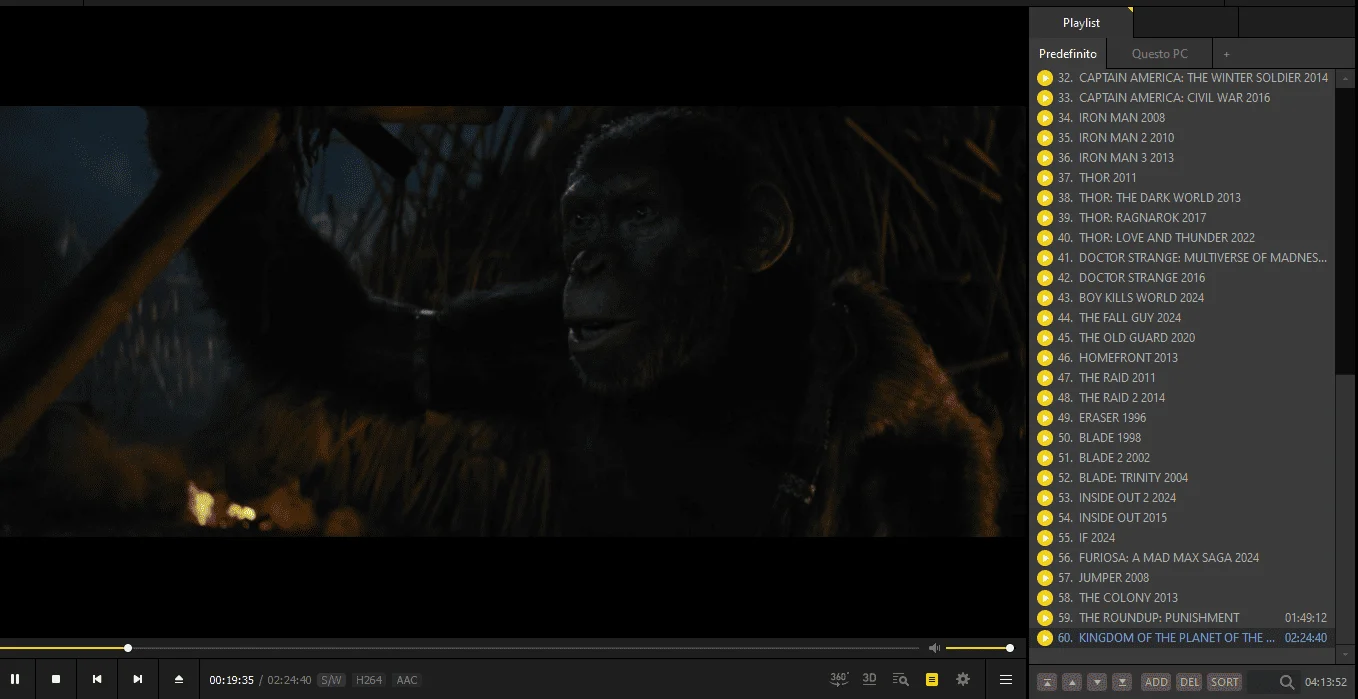Move selected item to playlist top
Viewport: 1358px width, 699px height.
1047,682
